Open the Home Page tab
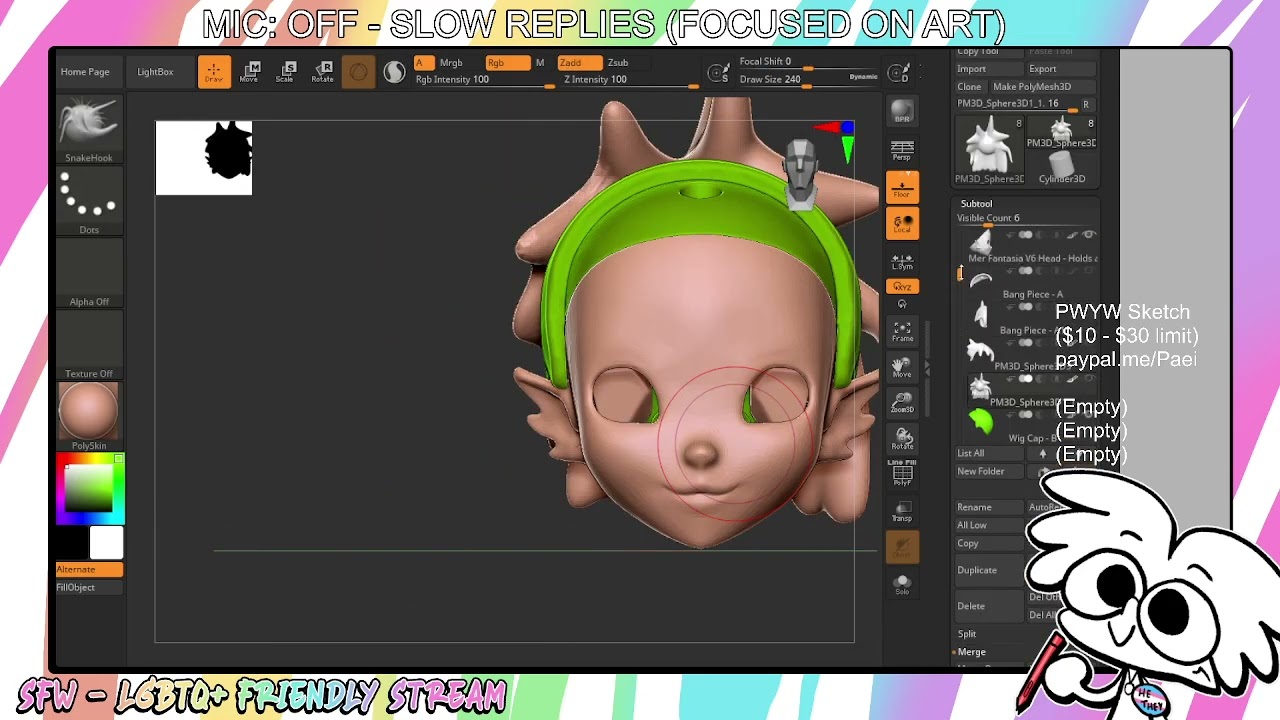This screenshot has height=720, width=1280. [x=85, y=72]
